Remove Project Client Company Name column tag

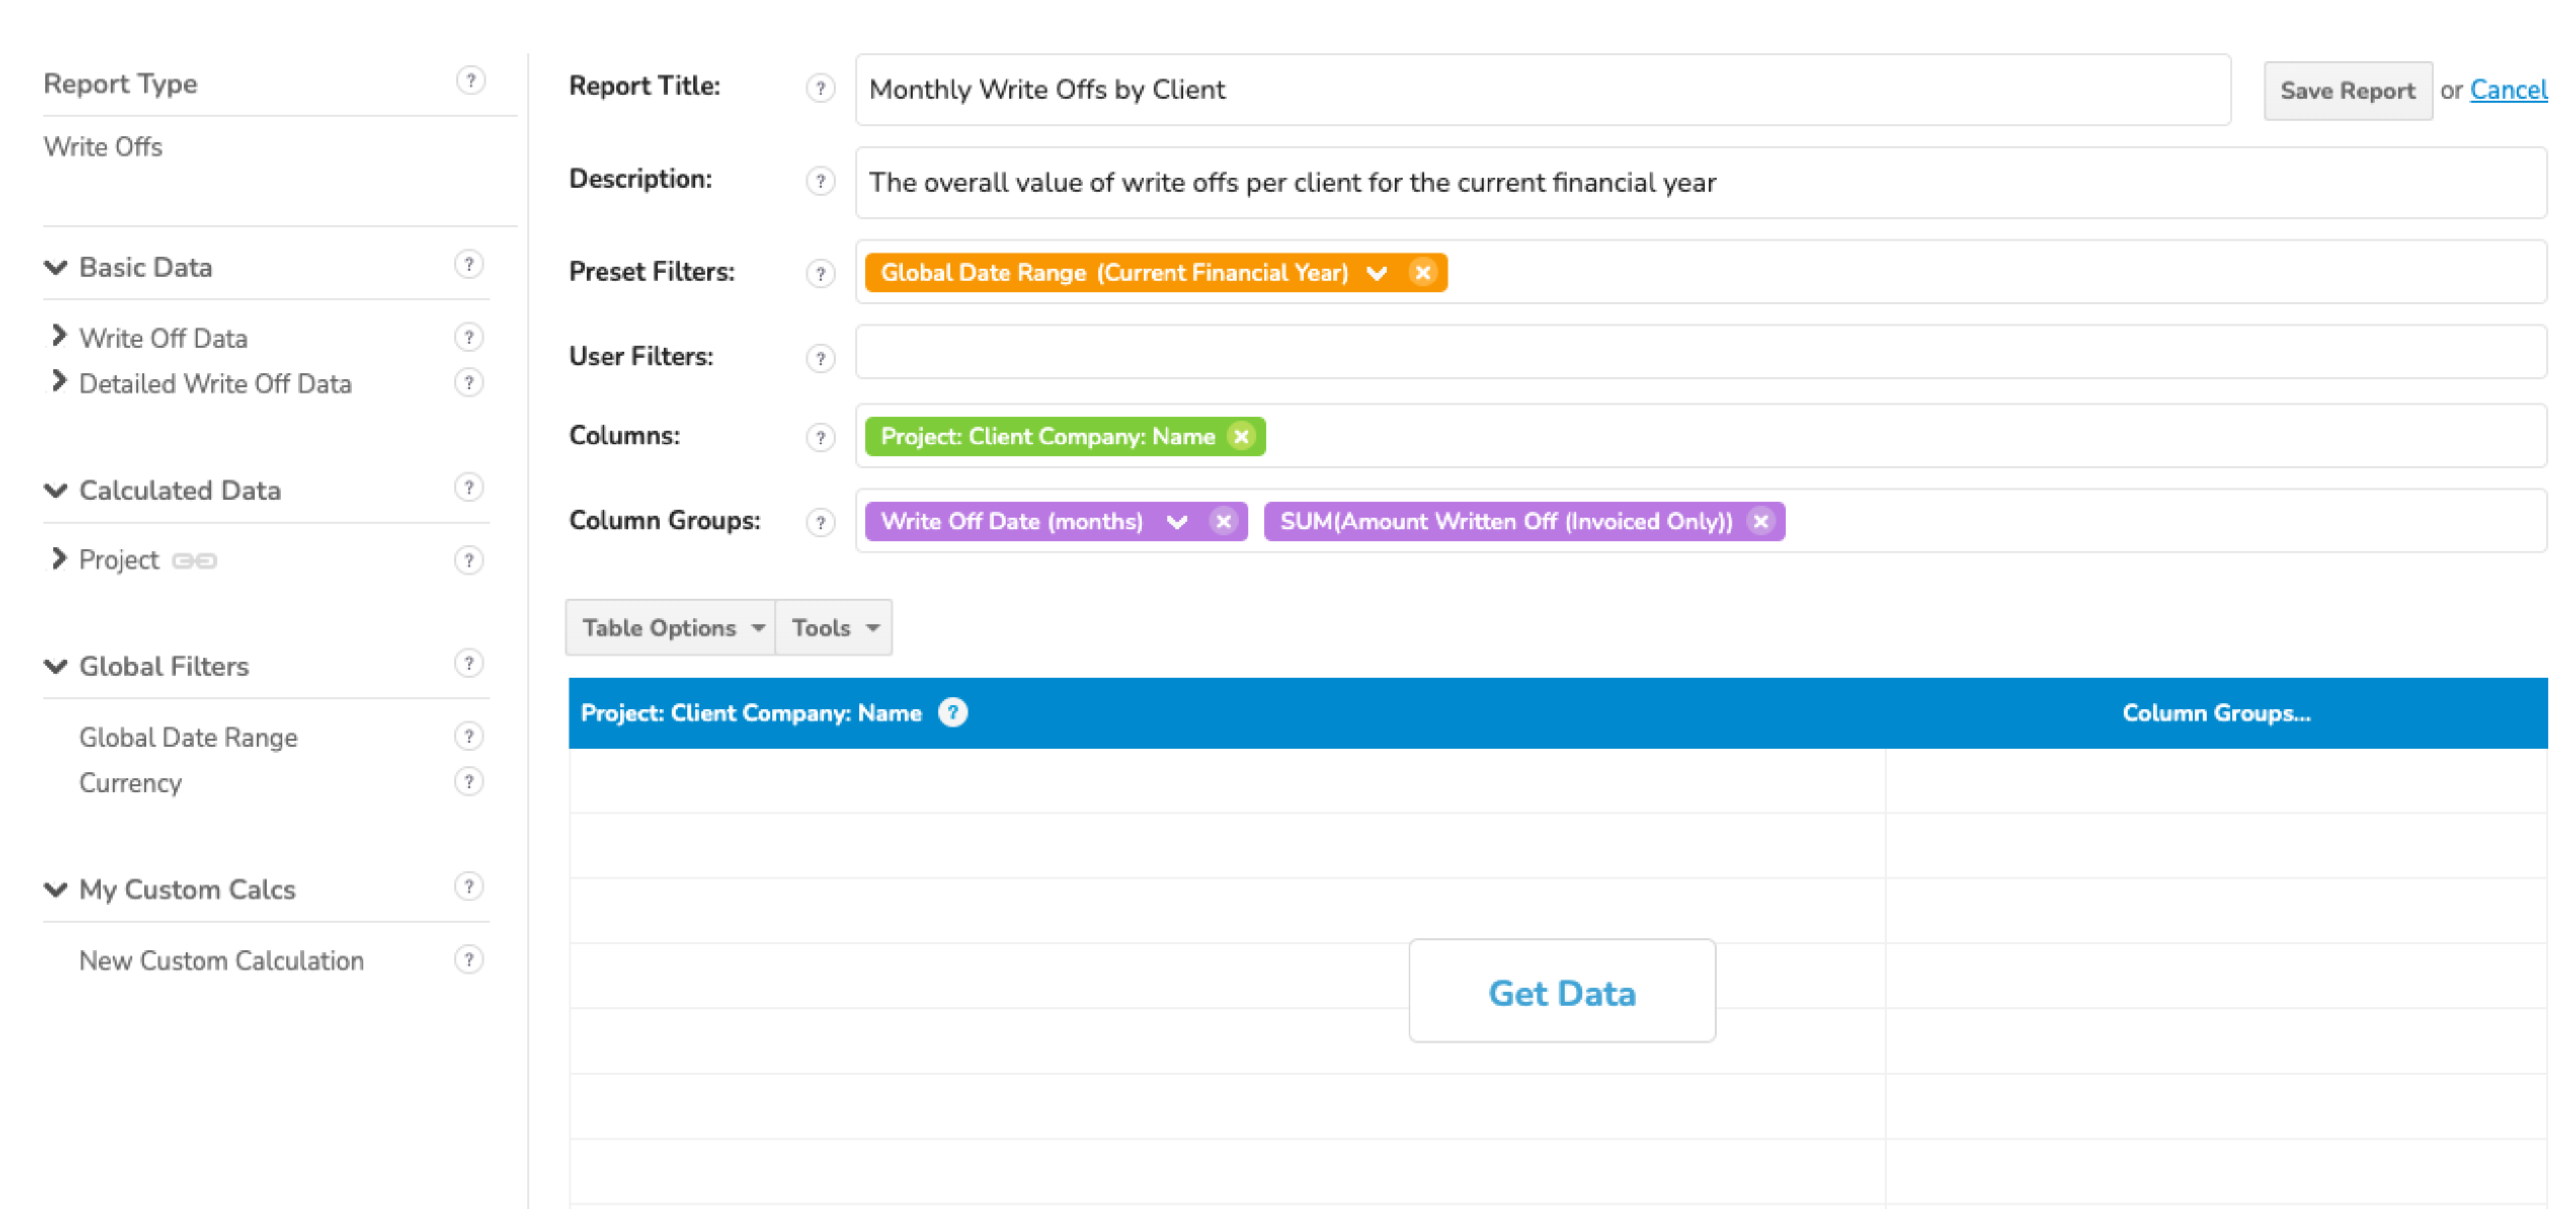1241,436
